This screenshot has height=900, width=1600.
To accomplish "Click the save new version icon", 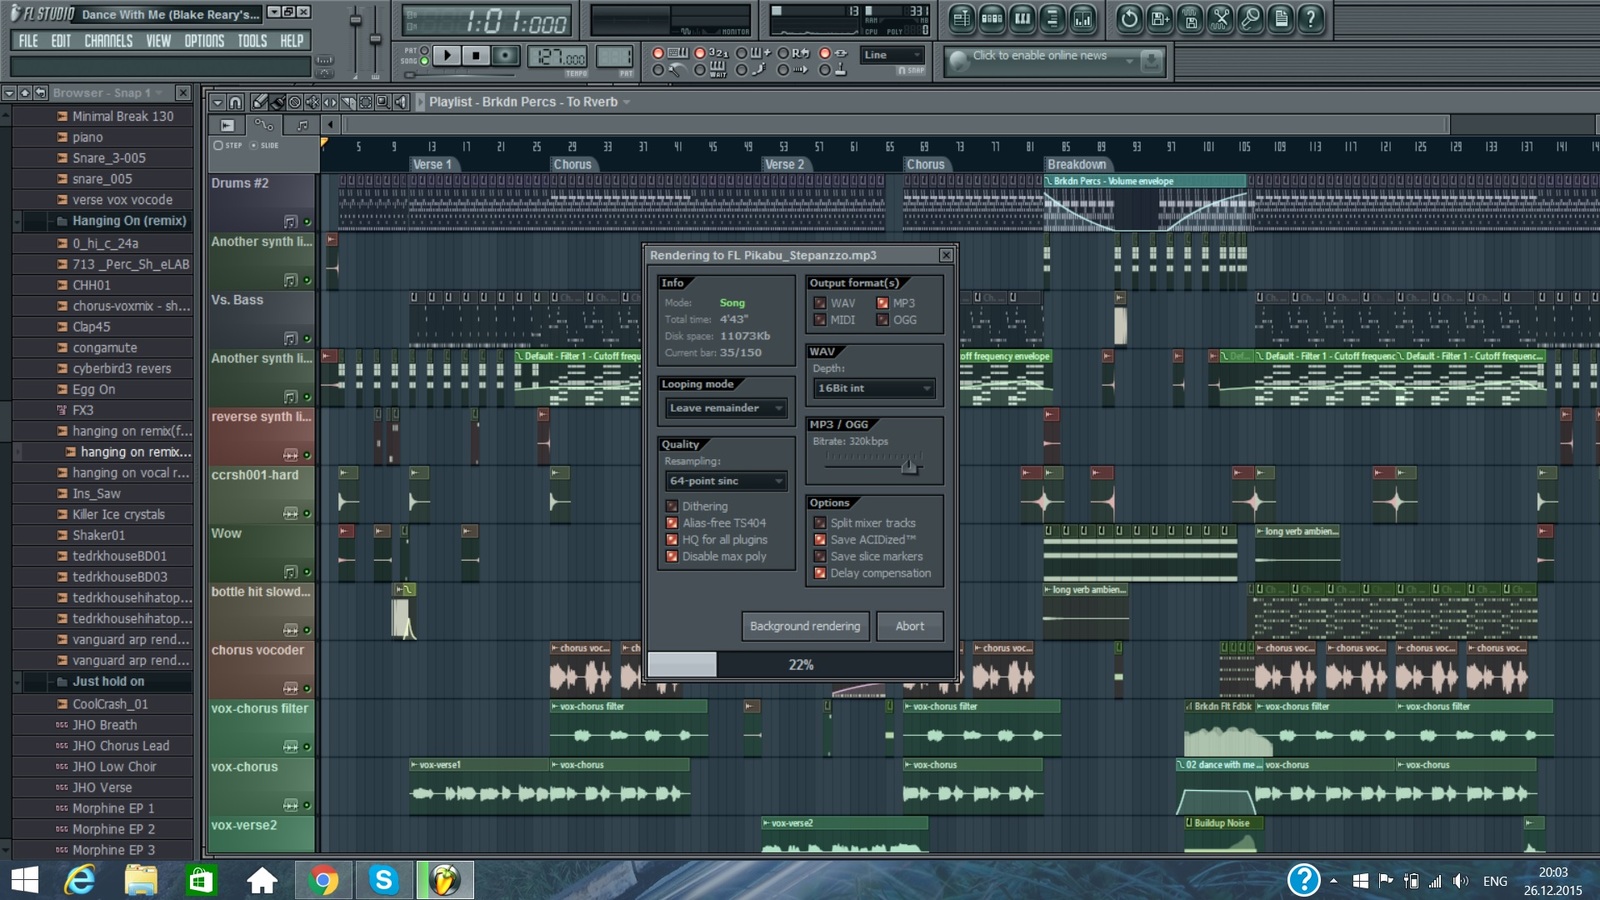I will [1160, 19].
